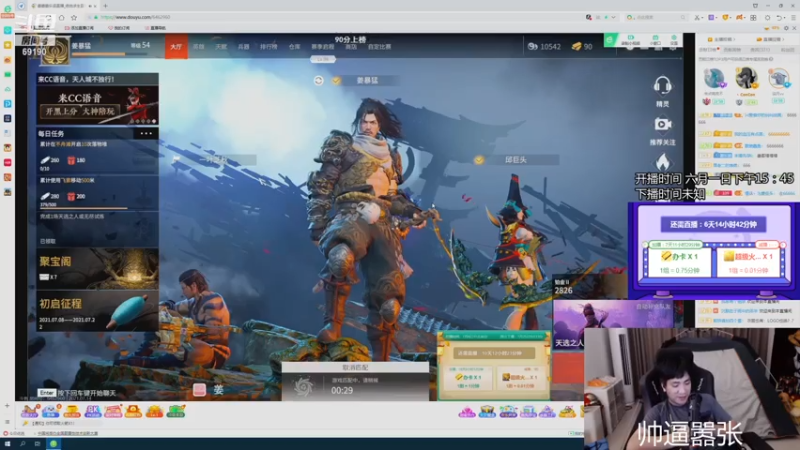The width and height of the screenshot is (800, 450).
Task: Open the 聚宝阁 banner
Action: click(x=97, y=269)
